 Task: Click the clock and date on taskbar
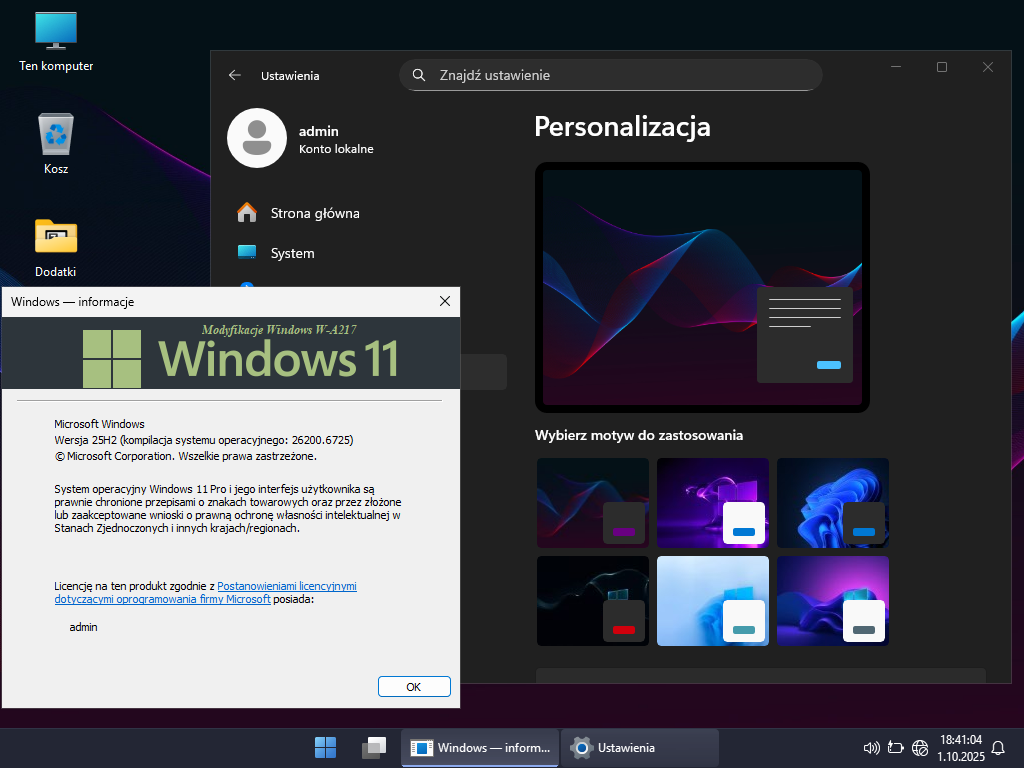pyautogui.click(x=960, y=747)
